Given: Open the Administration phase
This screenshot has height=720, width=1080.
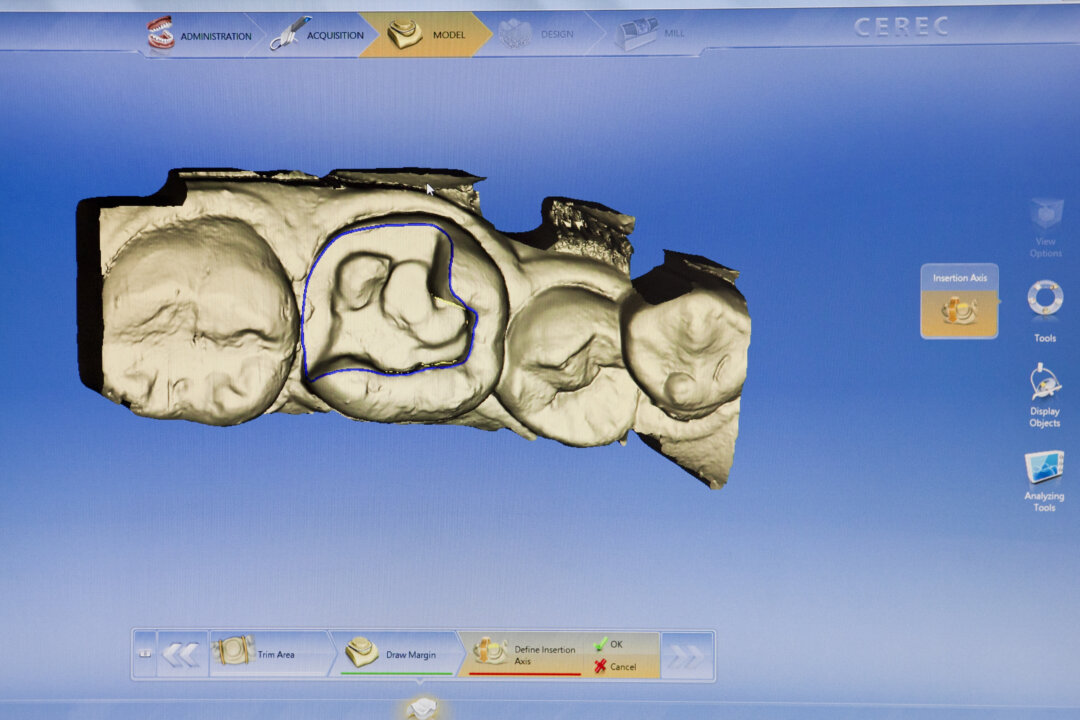Looking at the screenshot, I should [x=200, y=34].
